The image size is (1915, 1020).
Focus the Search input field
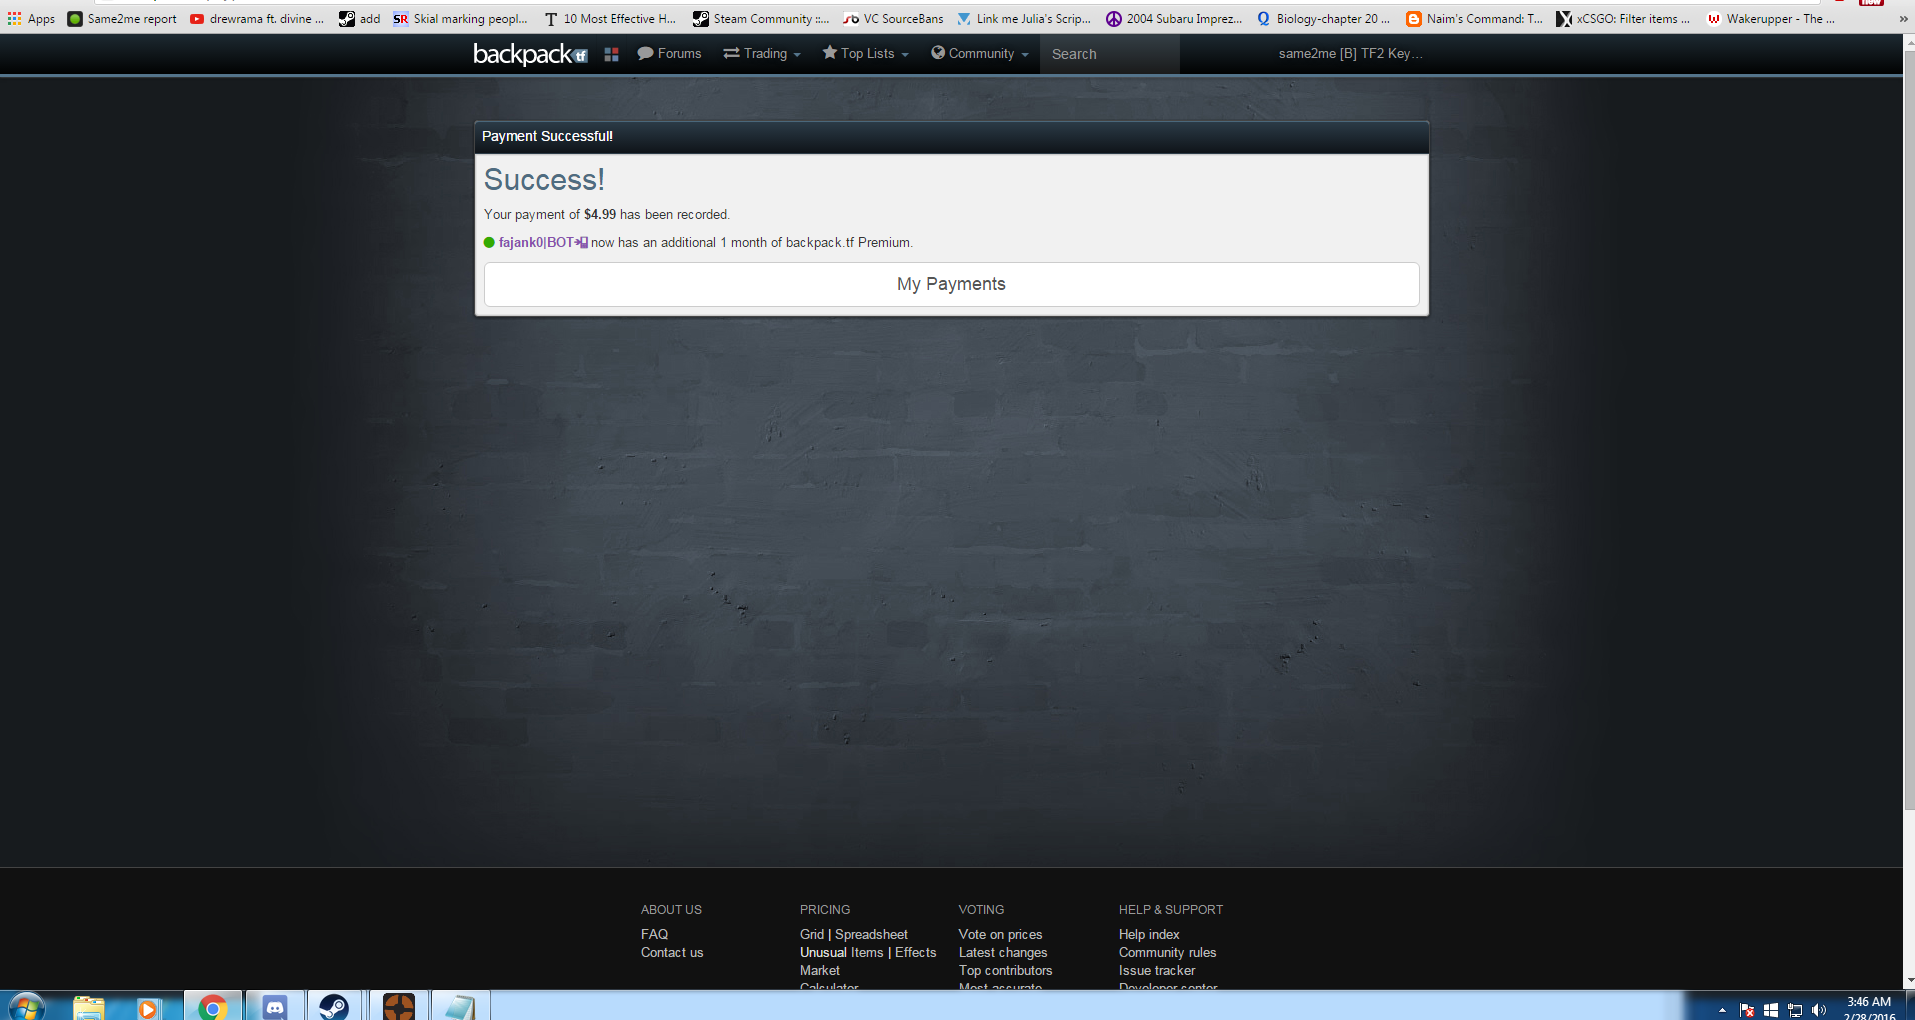1109,54
